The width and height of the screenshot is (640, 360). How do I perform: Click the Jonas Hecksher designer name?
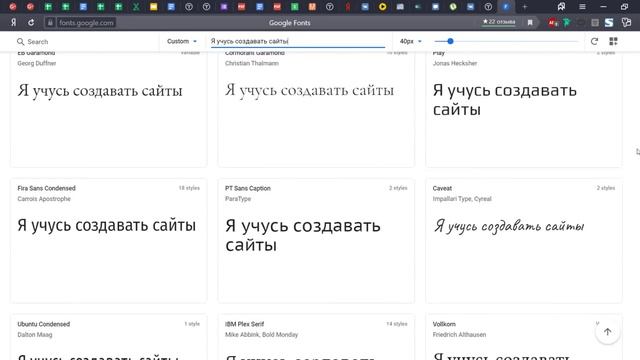[455, 63]
